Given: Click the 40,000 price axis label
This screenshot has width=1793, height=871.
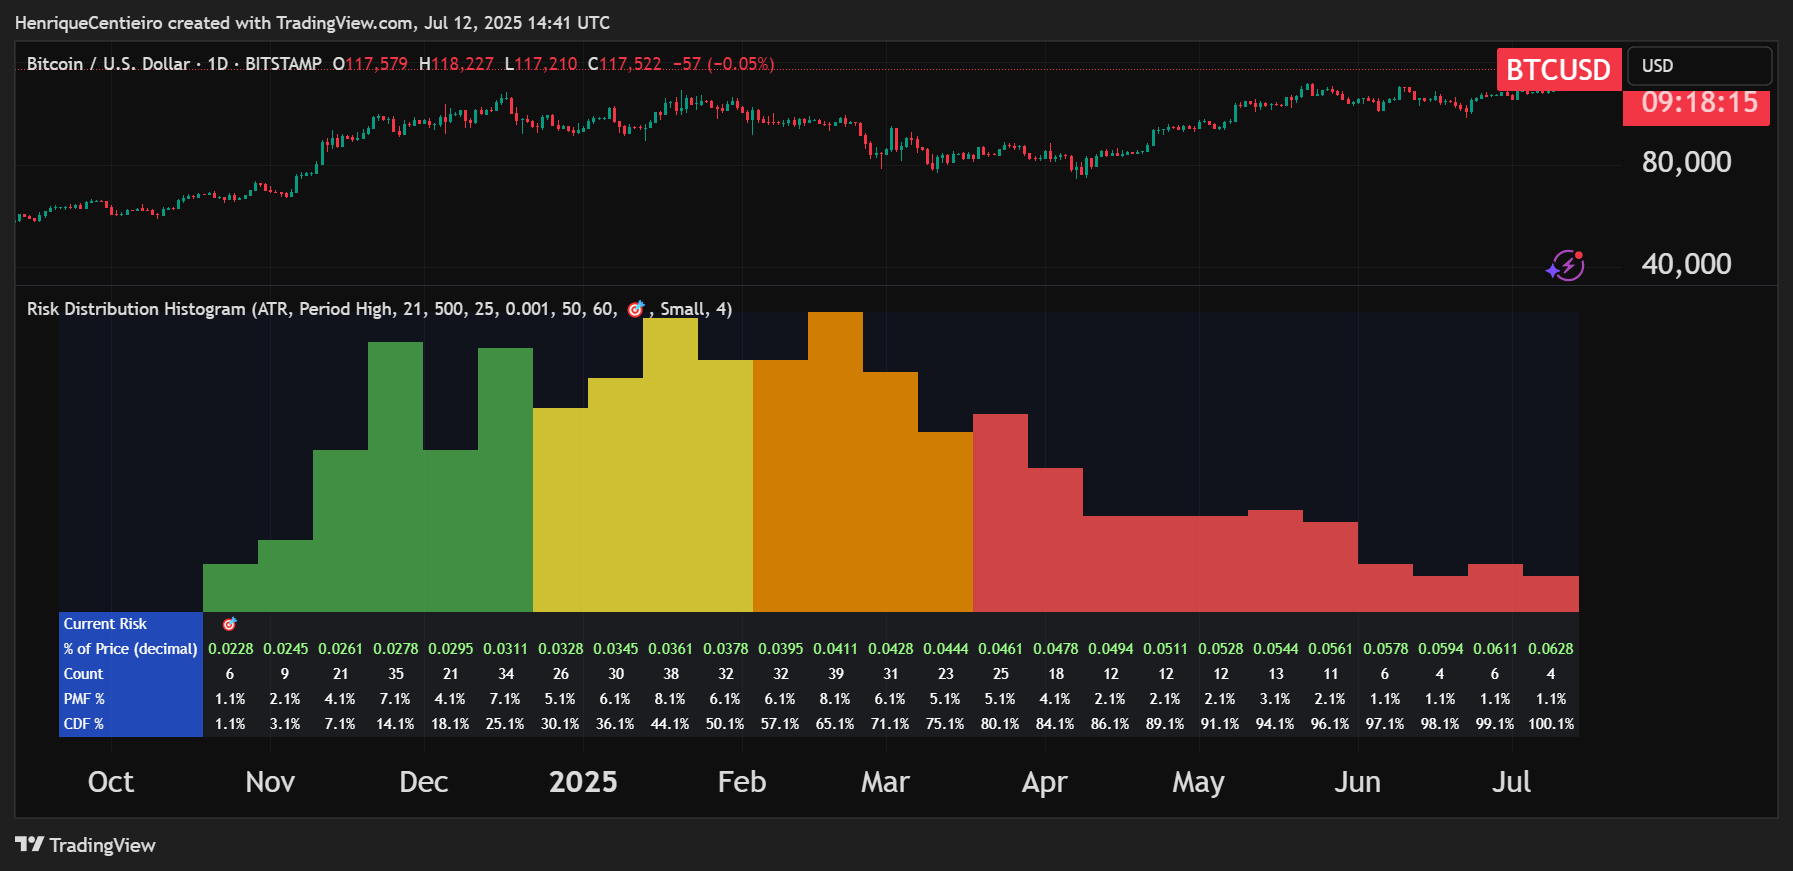Looking at the screenshot, I should [x=1686, y=264].
